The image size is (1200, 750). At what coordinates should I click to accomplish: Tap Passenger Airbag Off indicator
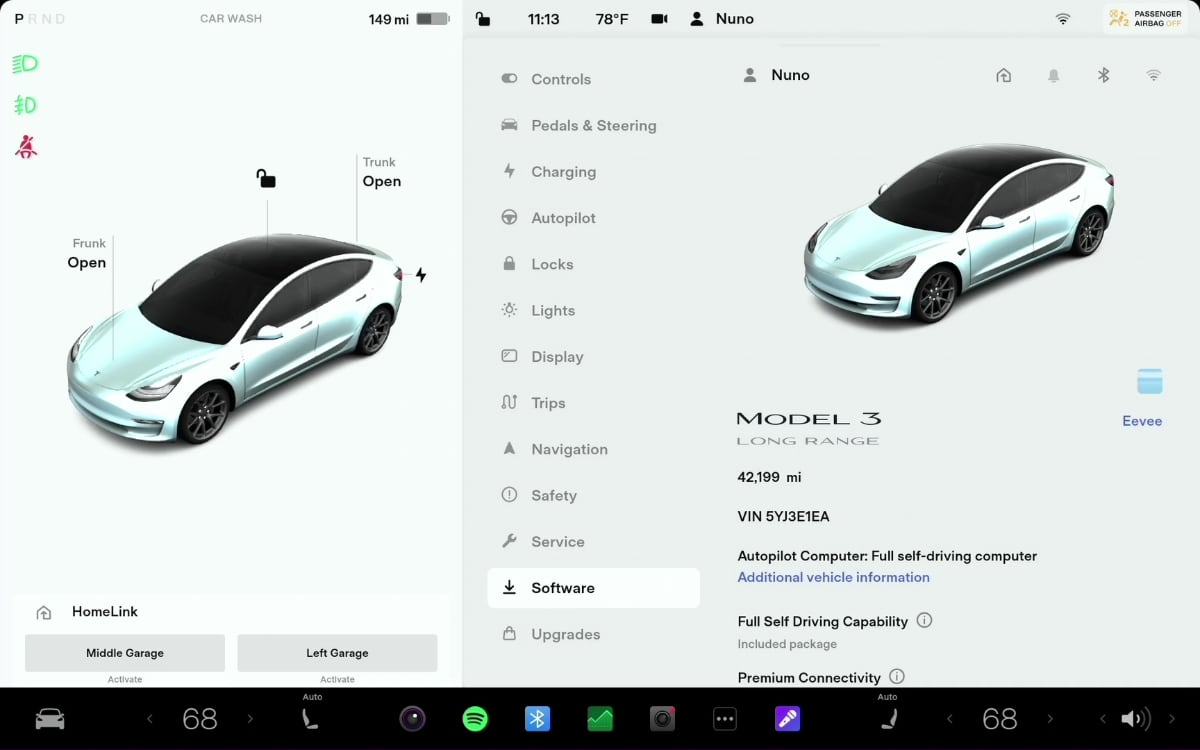pos(1146,19)
